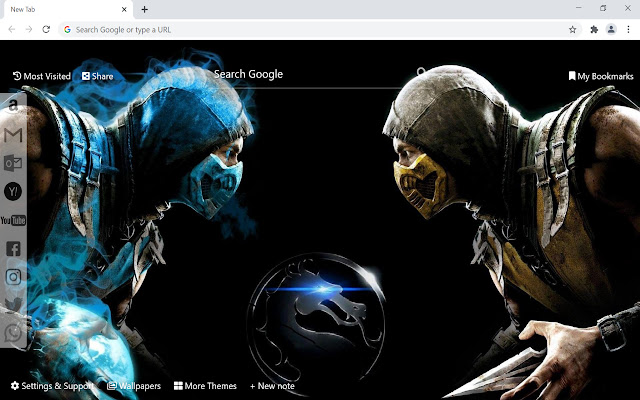Open the YouTube shortcut icon
The image size is (640, 400).
[13, 220]
